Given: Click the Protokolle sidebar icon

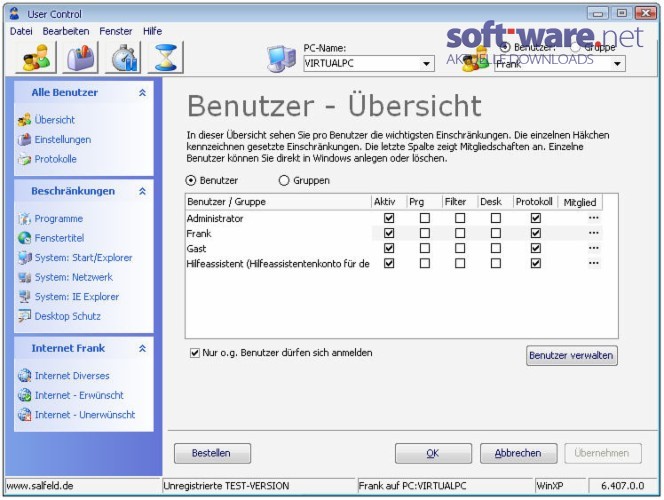Looking at the screenshot, I should pos(25,159).
